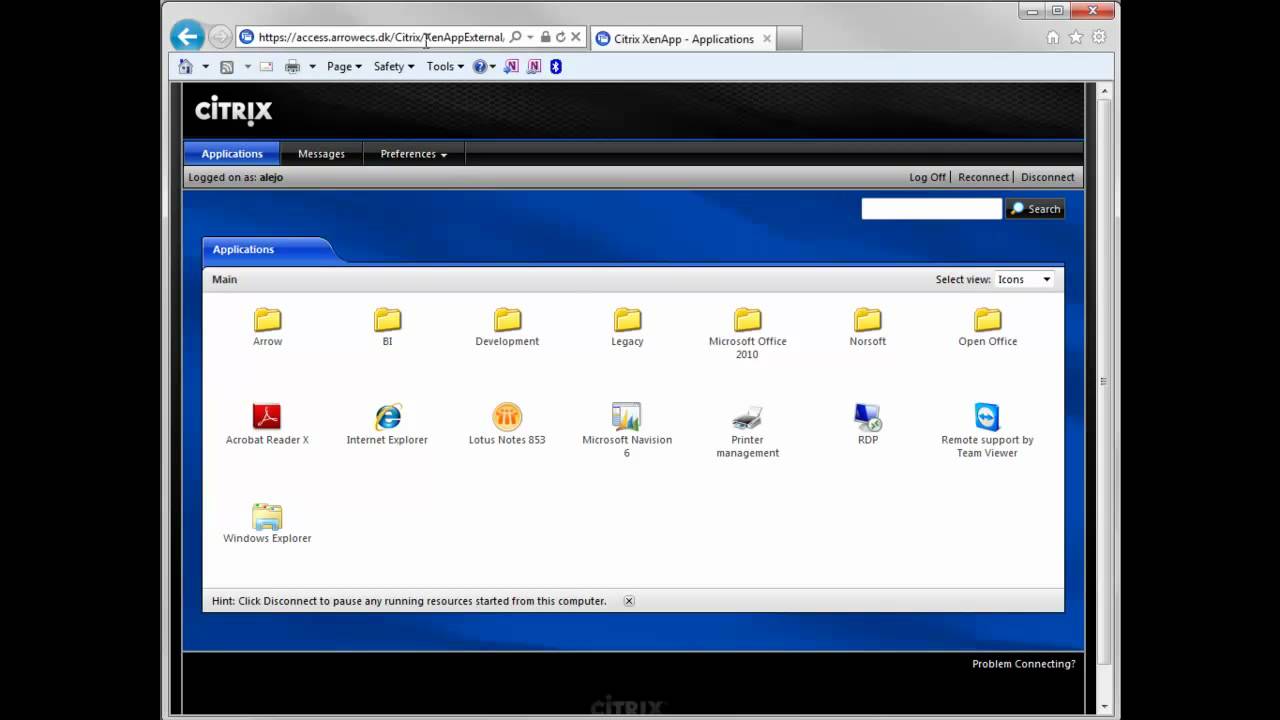Open the Microsoft Office 2010 folder

coord(747,333)
